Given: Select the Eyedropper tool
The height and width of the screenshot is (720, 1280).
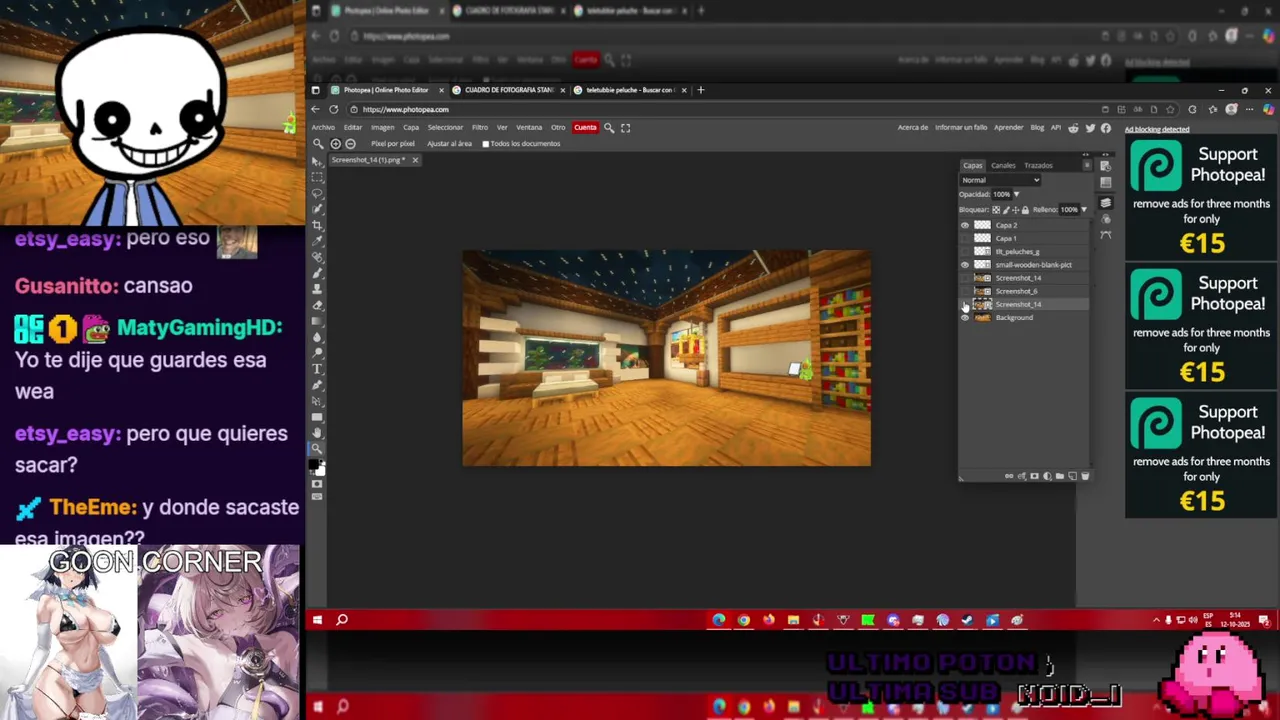Looking at the screenshot, I should (x=317, y=241).
